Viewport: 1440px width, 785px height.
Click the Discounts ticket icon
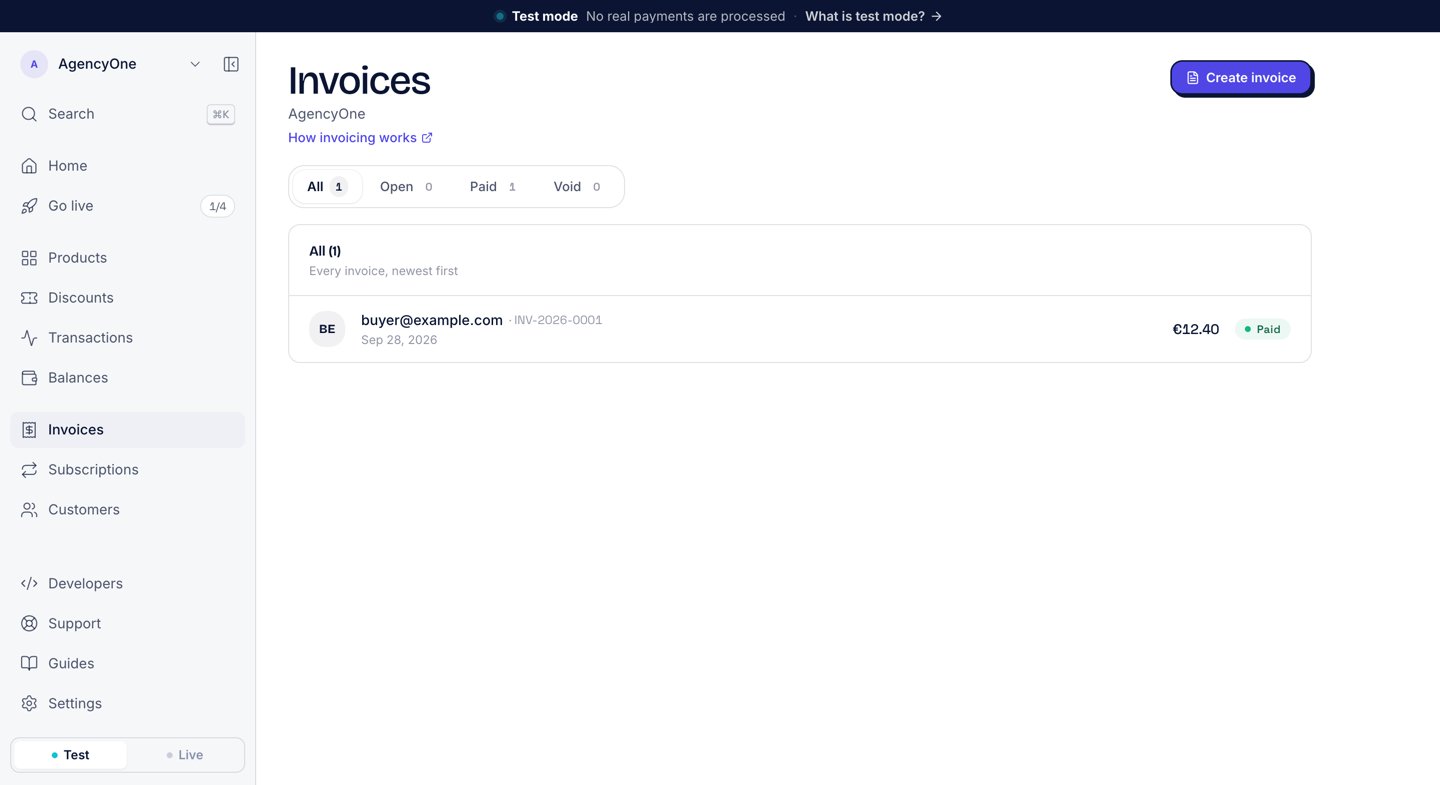pos(29,298)
